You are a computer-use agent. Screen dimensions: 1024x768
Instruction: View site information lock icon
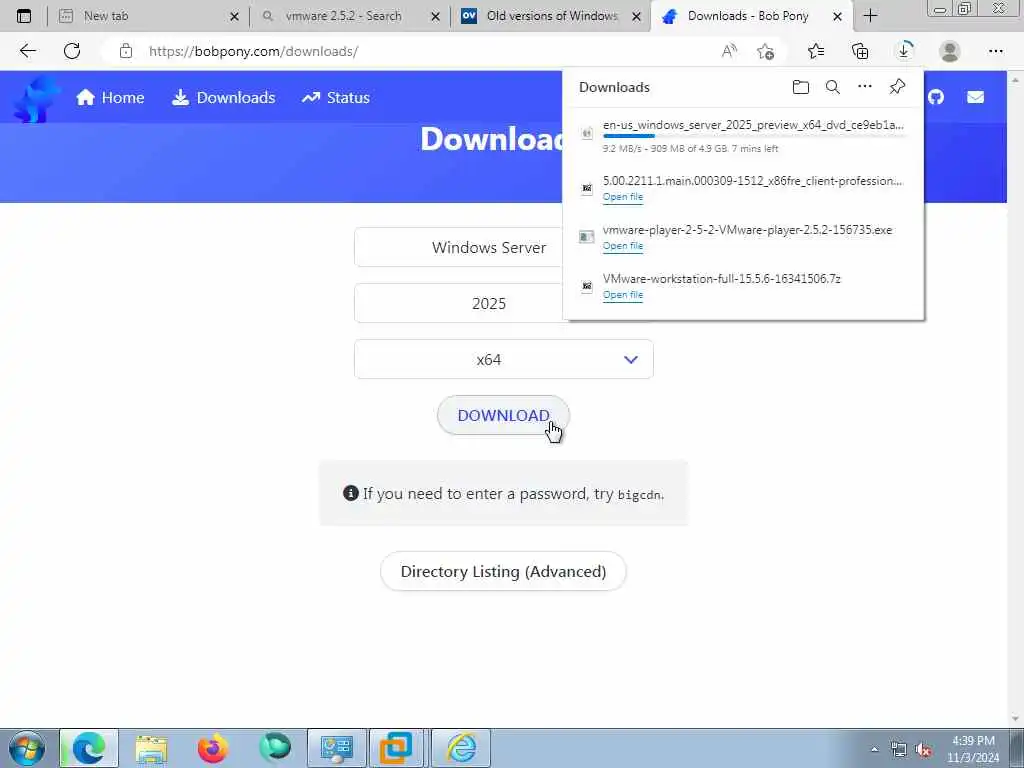point(126,51)
